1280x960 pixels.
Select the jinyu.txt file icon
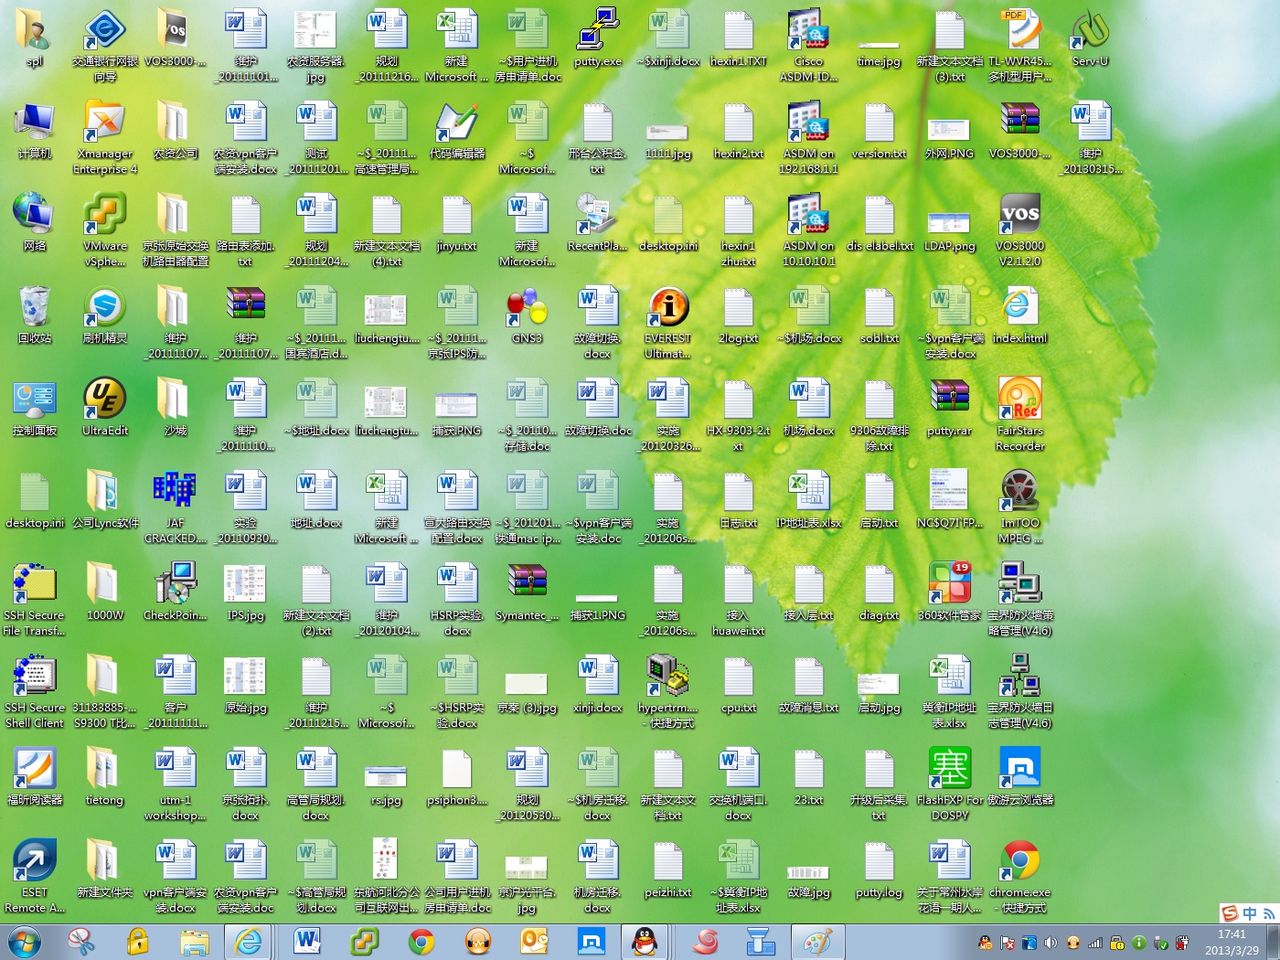coord(457,223)
